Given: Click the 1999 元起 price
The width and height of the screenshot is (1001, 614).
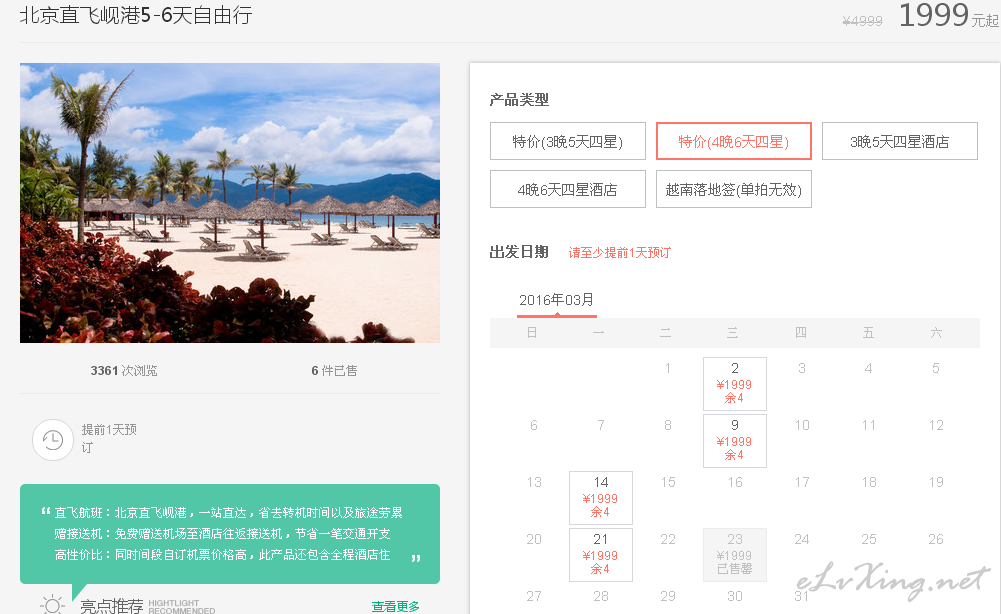Looking at the screenshot, I should click(949, 15).
